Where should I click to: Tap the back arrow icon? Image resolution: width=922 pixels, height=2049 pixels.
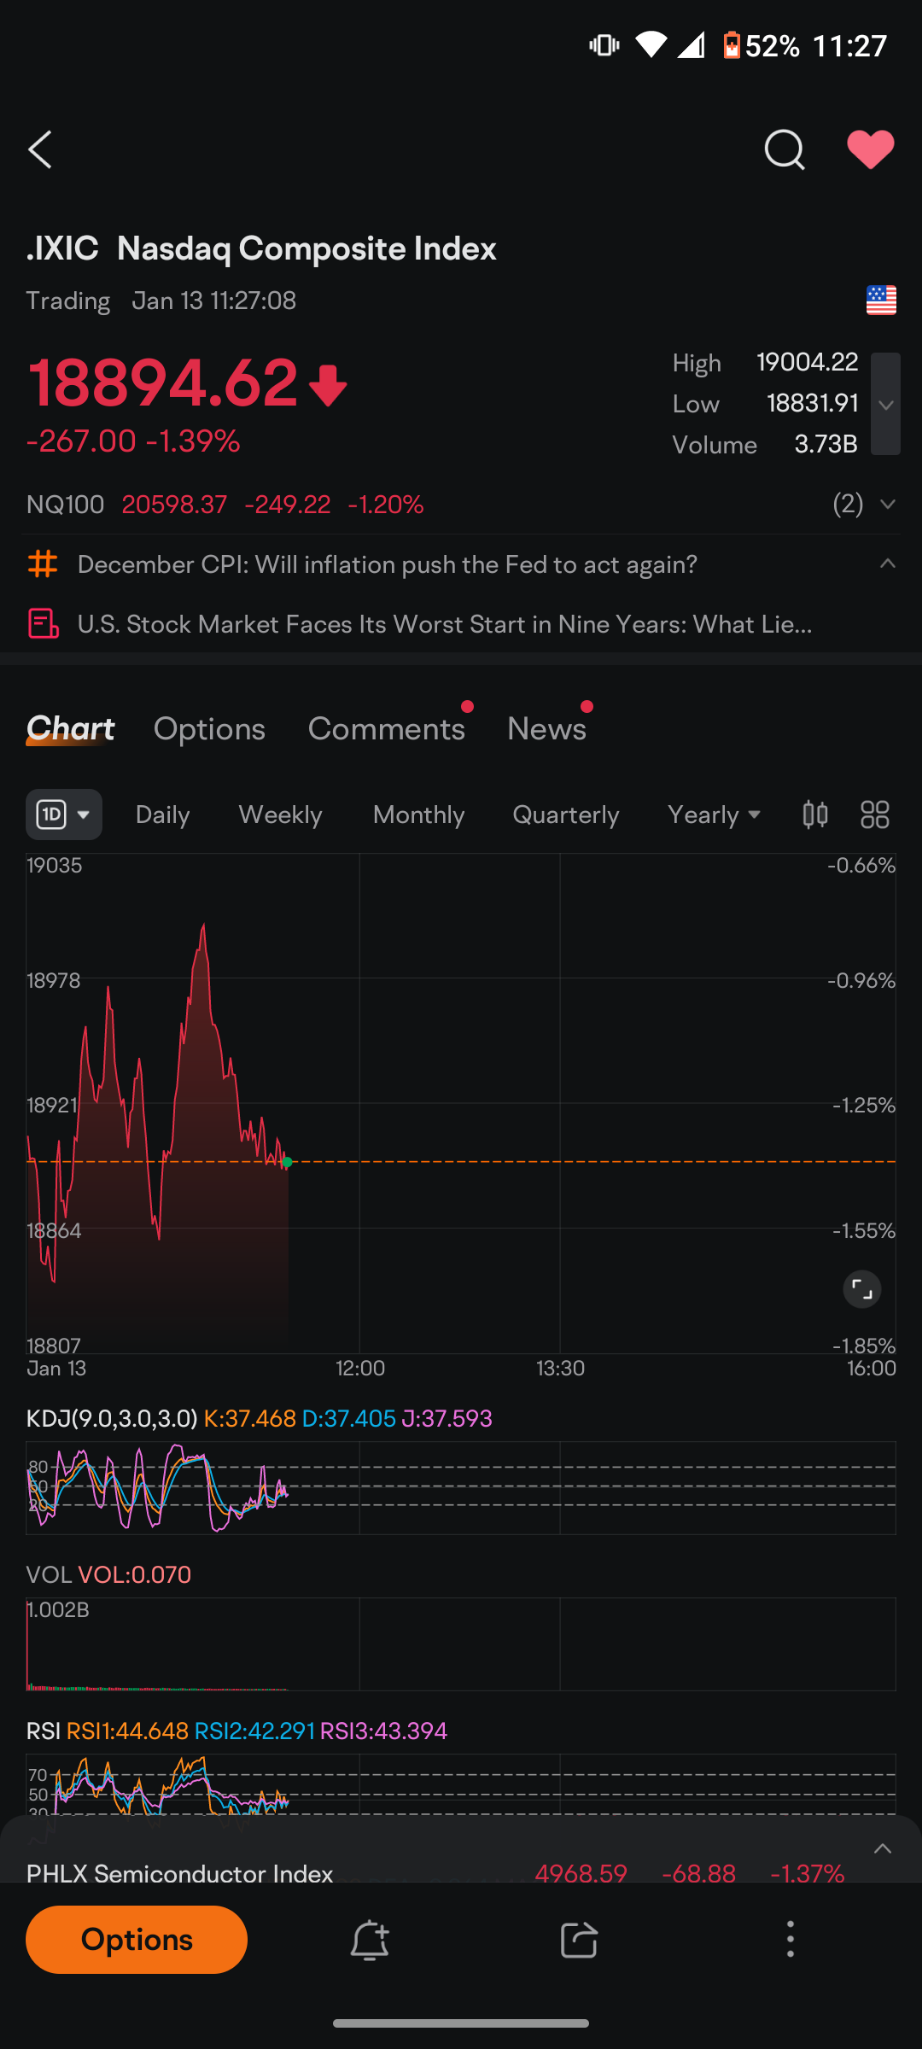40,150
